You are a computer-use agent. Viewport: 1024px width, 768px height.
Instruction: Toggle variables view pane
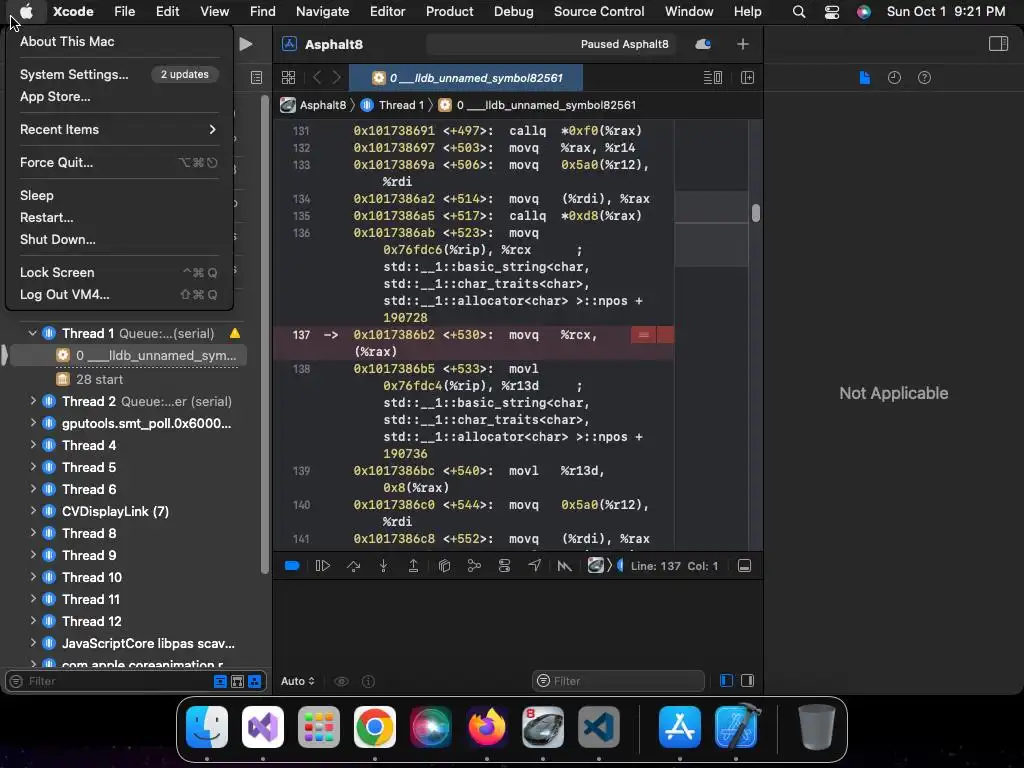coord(726,680)
